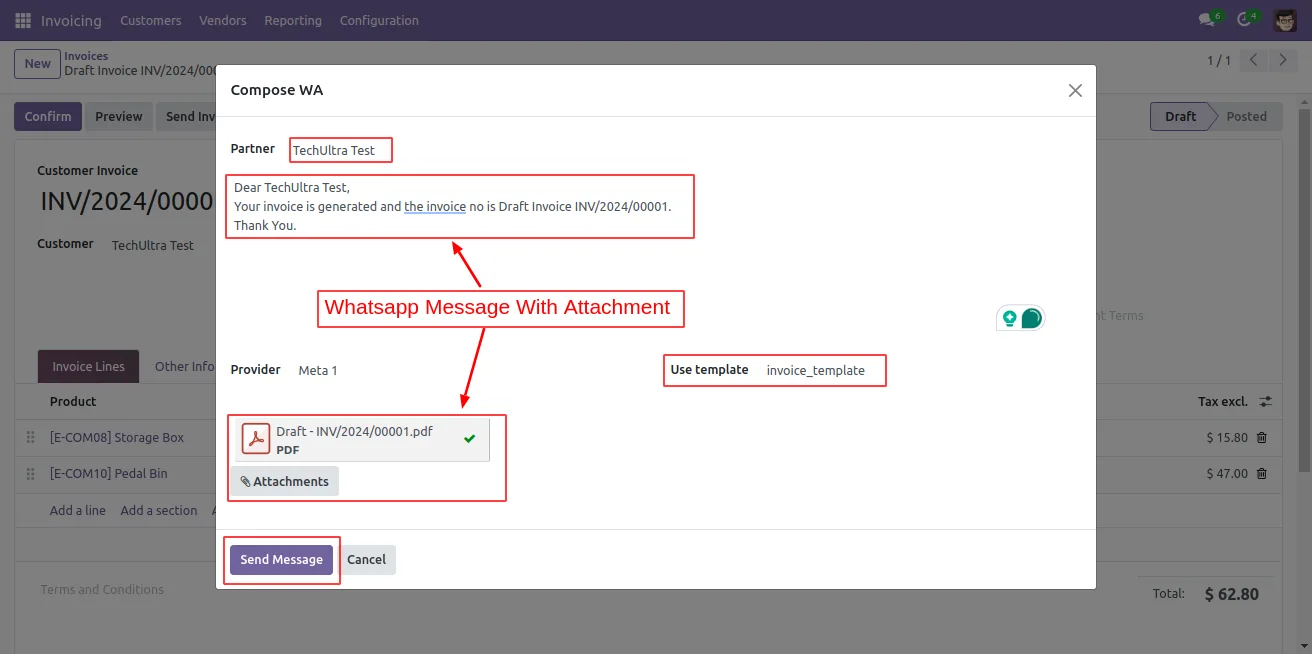The image size is (1312, 654).
Task: Click the green checkmark on the PDF attachment
Action: (470, 438)
